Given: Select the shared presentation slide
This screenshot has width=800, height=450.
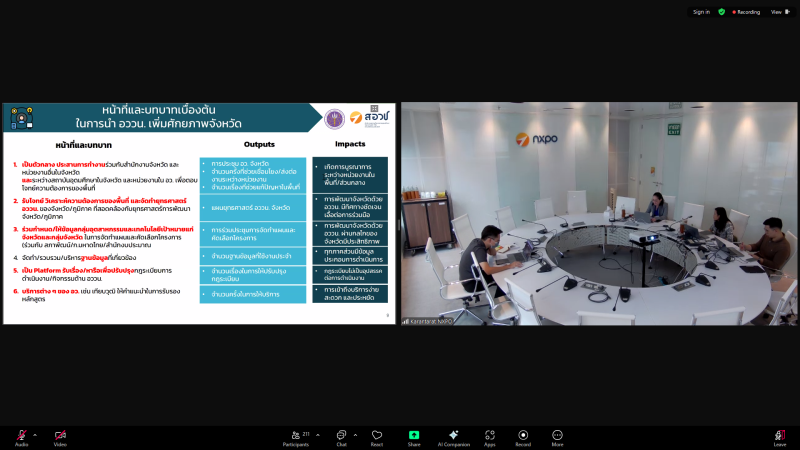Looking at the screenshot, I should pos(198,213).
